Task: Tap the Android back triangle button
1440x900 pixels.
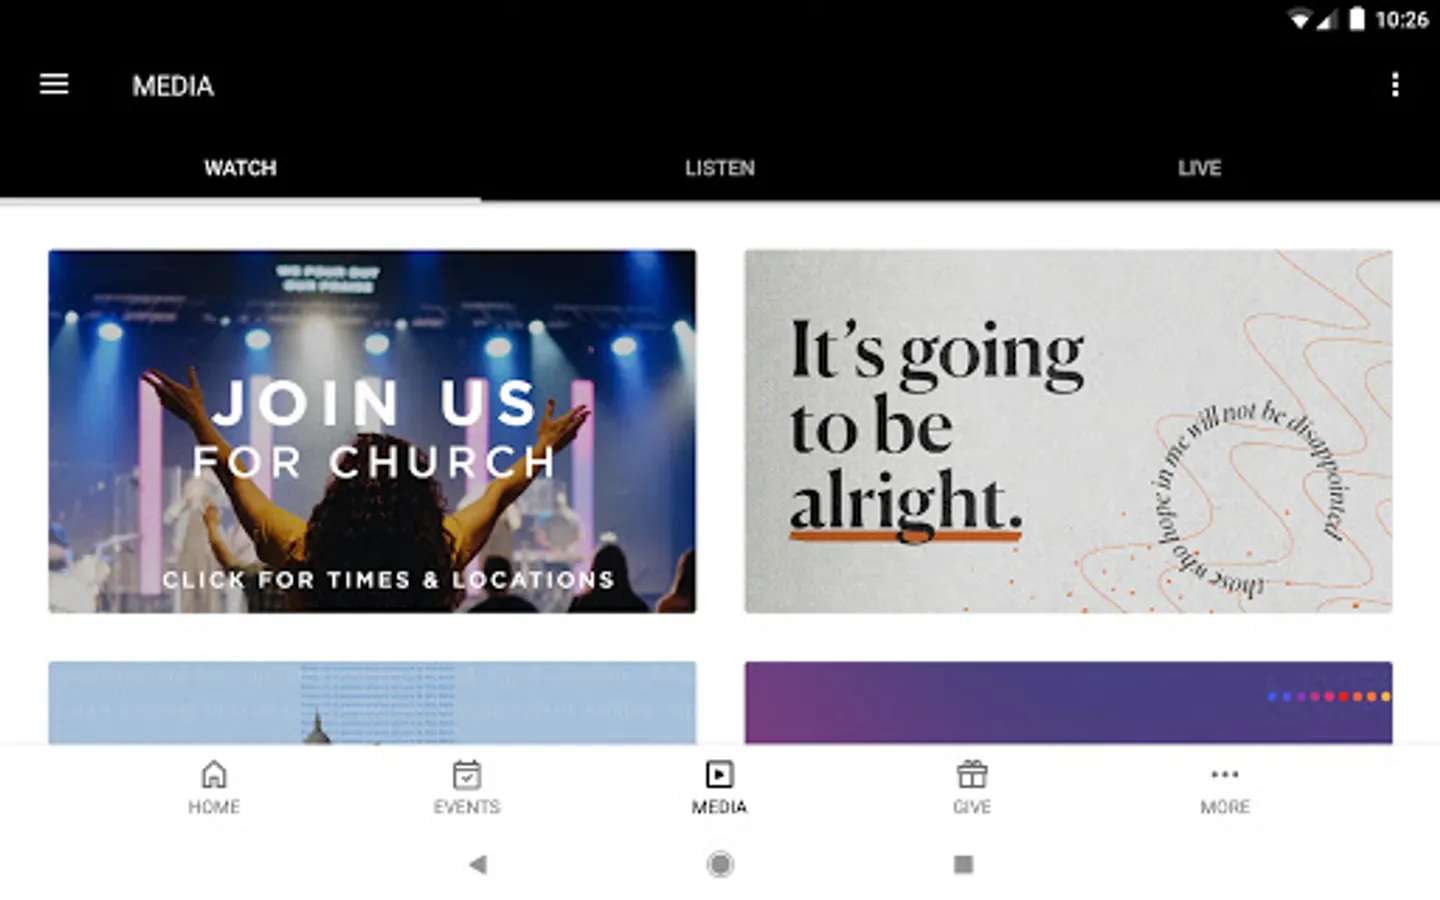Action: [x=478, y=864]
